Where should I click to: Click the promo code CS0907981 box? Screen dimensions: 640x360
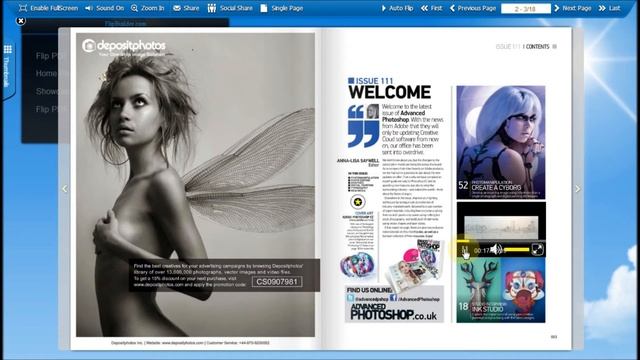click(x=277, y=282)
